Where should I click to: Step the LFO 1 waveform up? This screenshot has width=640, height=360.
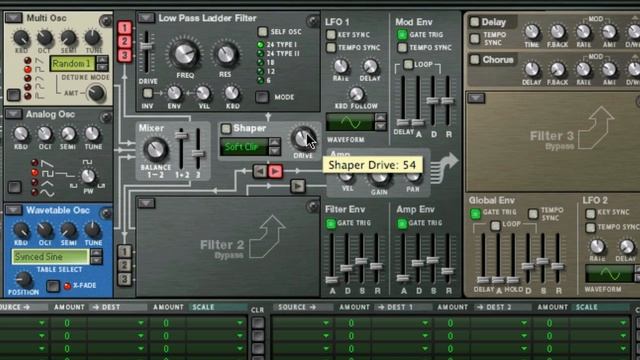click(x=380, y=118)
